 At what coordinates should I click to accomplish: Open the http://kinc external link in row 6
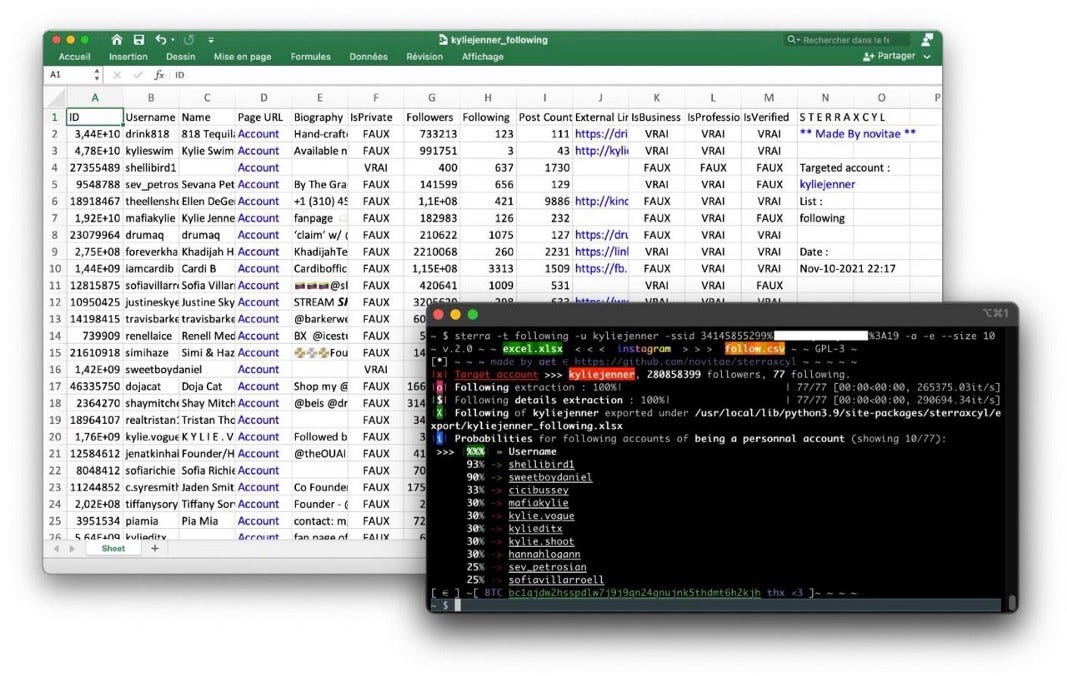[601, 202]
